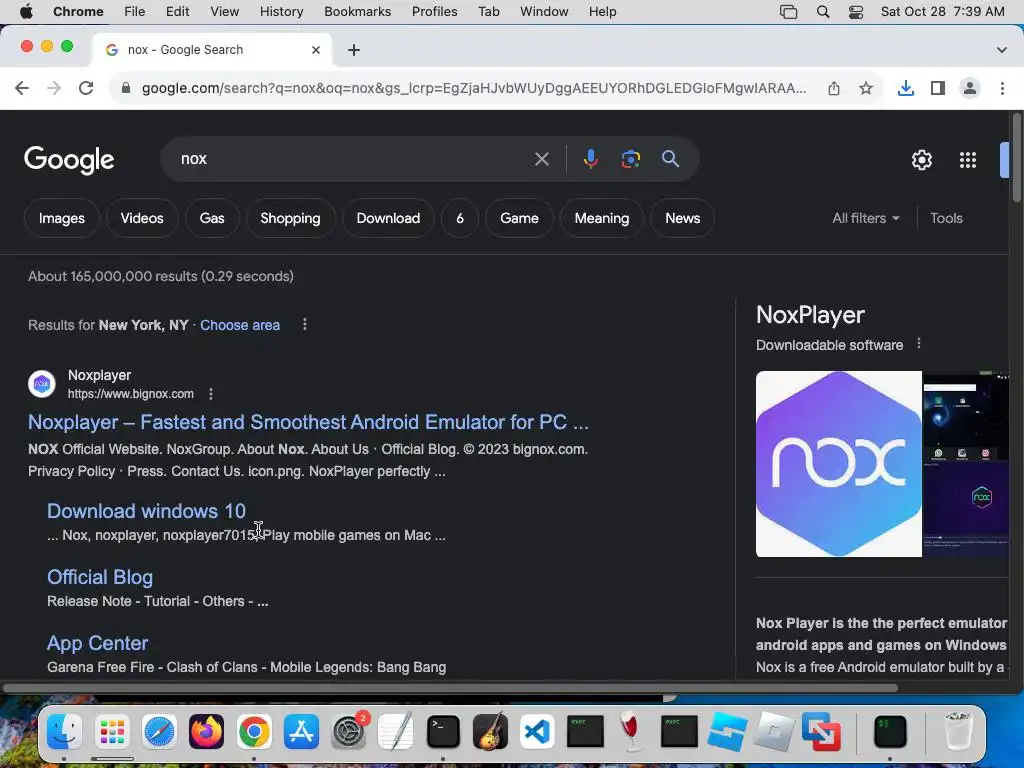Open the Chrome profile avatar
This screenshot has height=768, width=1024.
[x=970, y=88]
